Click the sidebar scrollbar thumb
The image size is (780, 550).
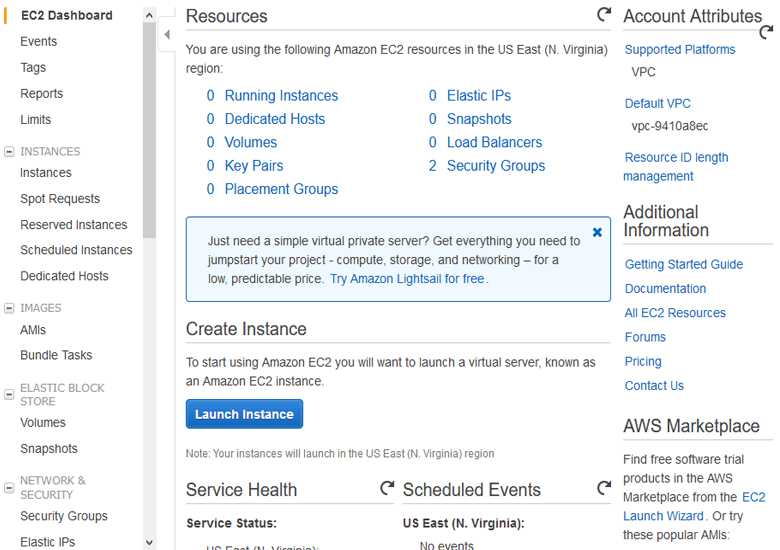[149, 130]
